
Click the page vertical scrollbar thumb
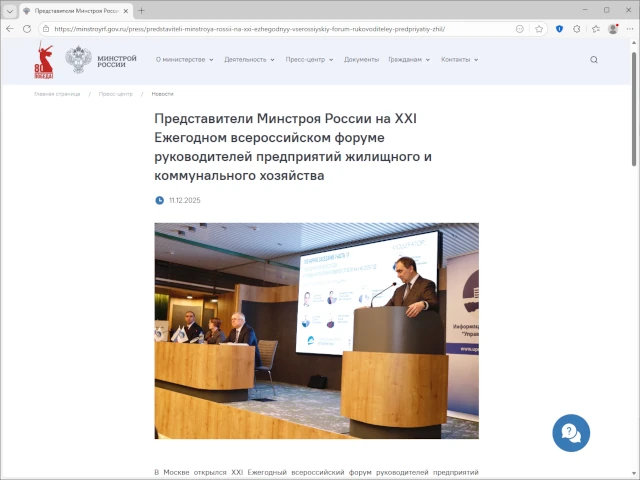(x=634, y=108)
